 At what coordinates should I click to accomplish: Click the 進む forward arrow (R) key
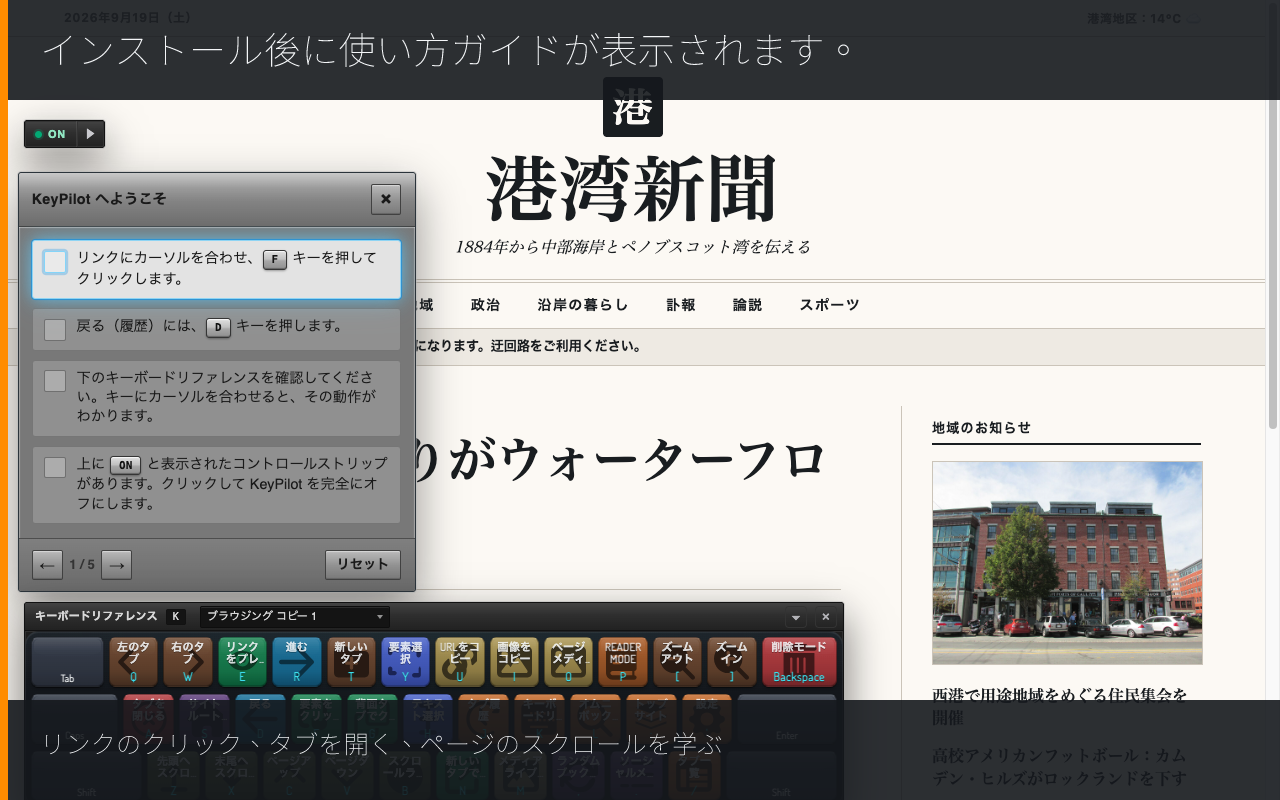click(x=297, y=662)
